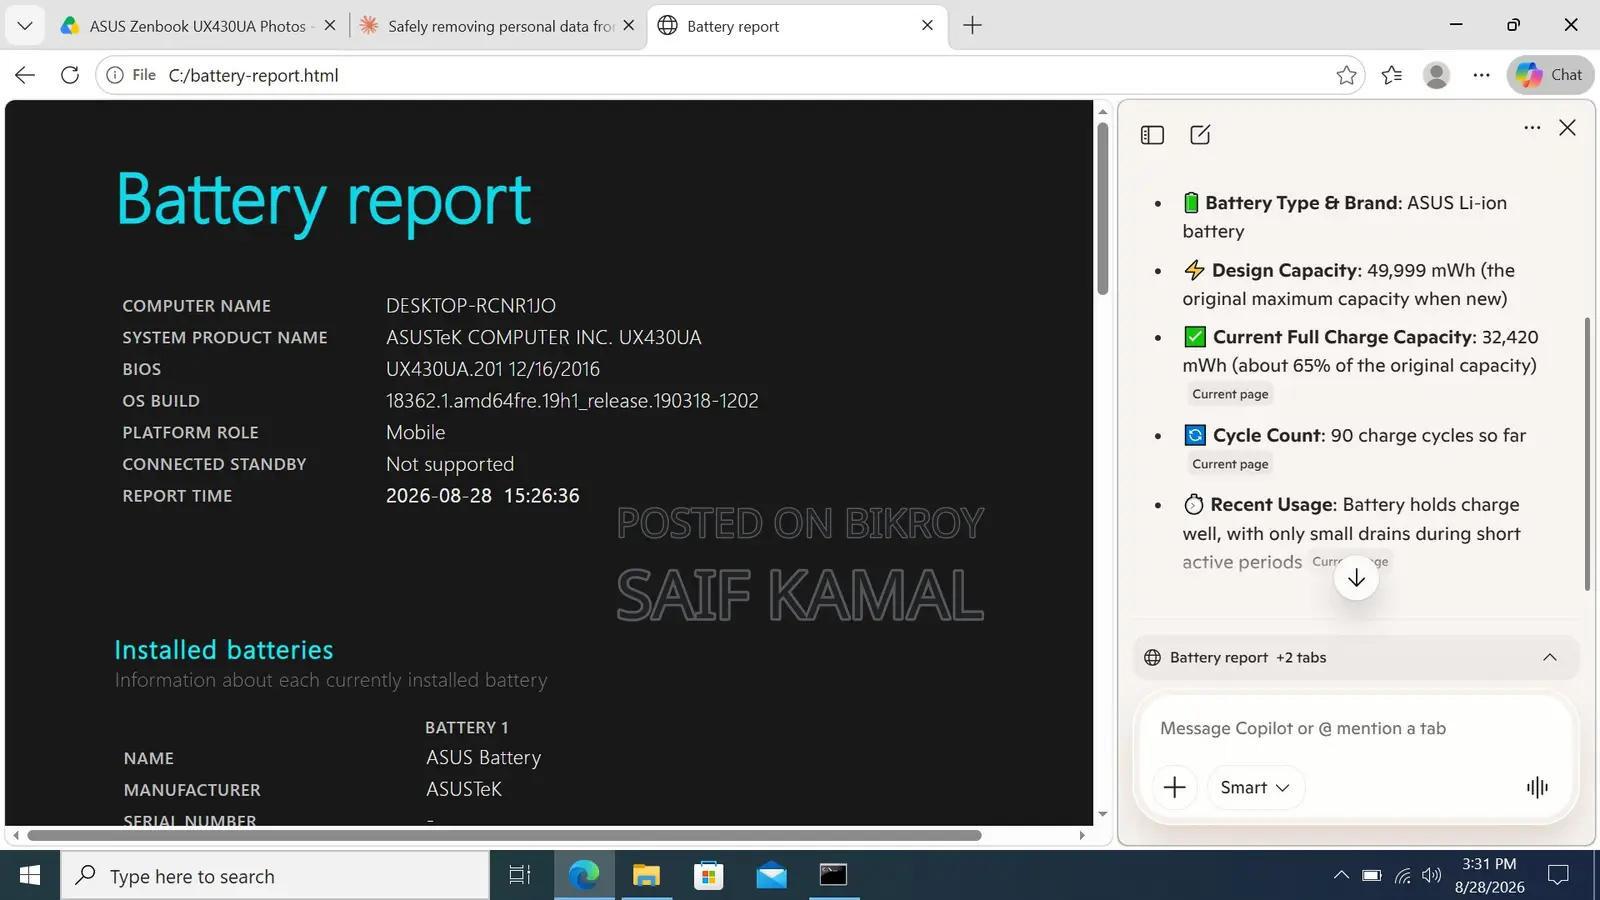
Task: Start voice input in Copilot
Action: tap(1537, 788)
